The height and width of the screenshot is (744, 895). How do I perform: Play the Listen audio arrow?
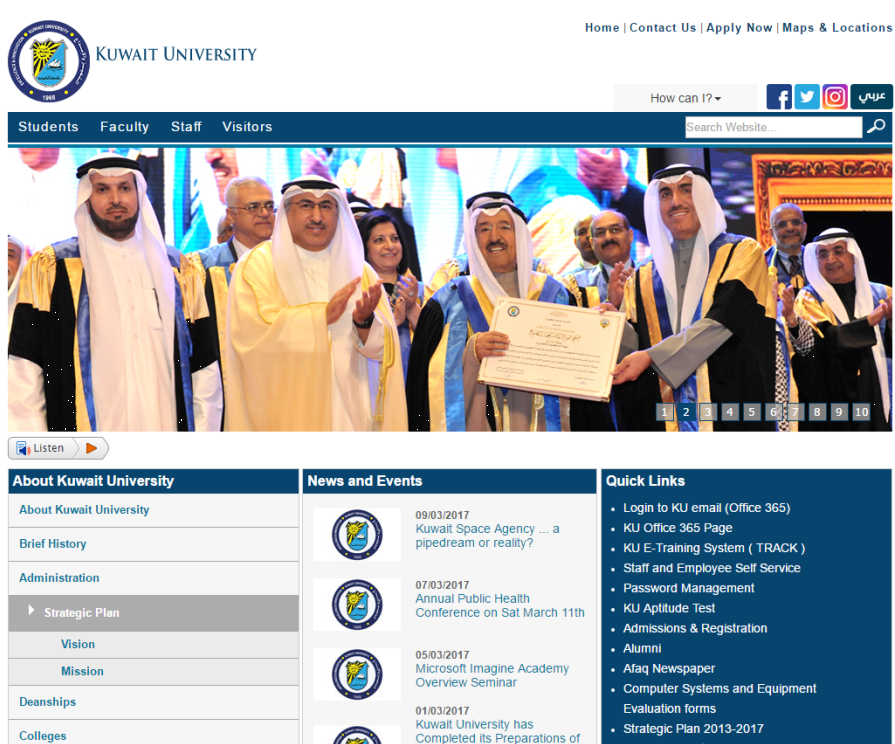tap(91, 448)
